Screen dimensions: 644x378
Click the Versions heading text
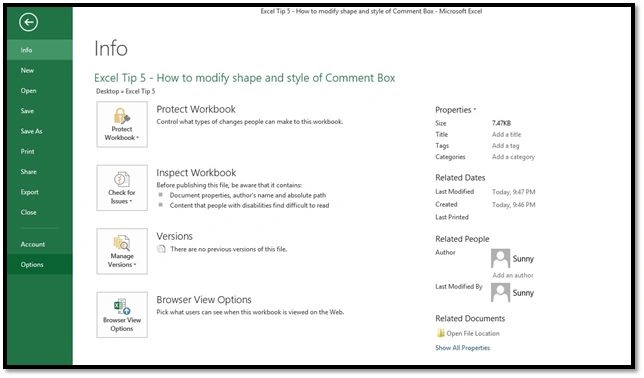click(x=174, y=236)
